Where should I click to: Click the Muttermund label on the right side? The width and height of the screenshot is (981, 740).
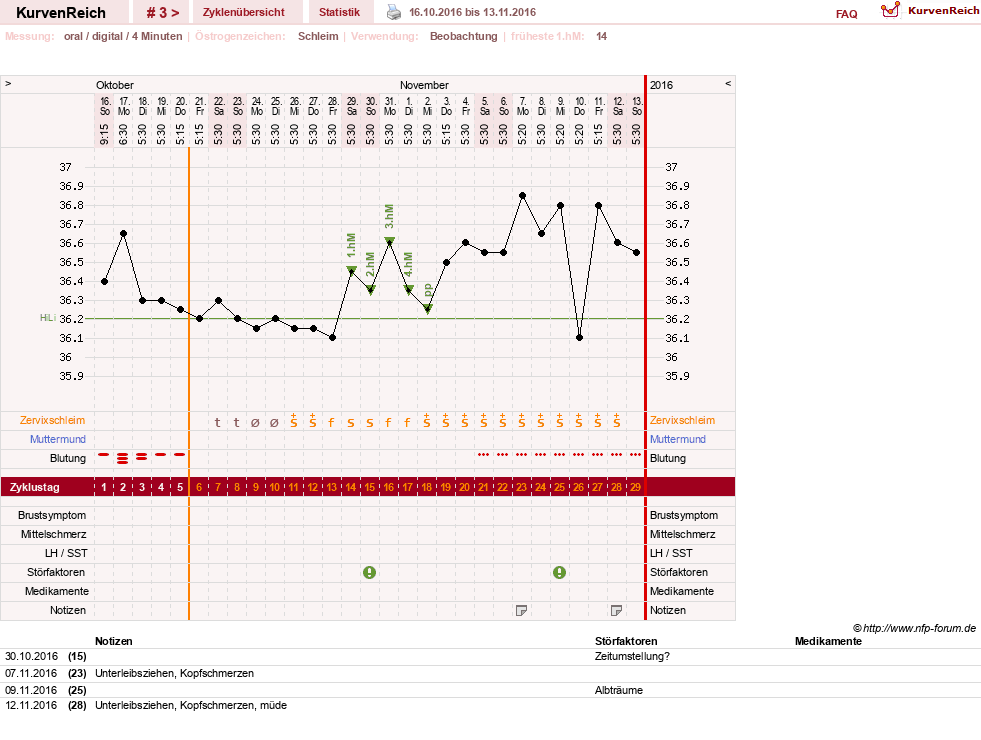(x=678, y=439)
